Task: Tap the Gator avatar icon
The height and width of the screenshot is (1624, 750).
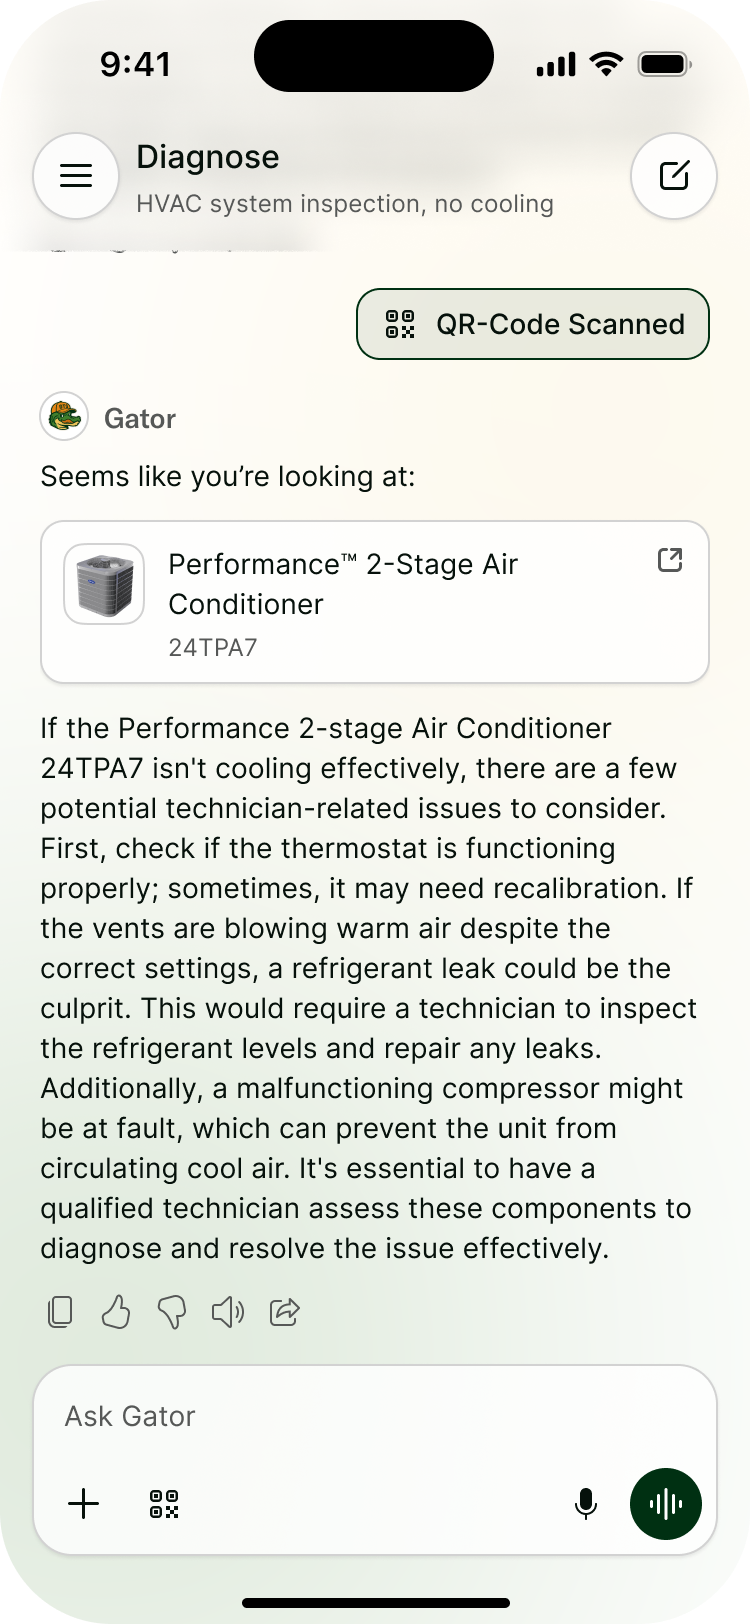Action: [64, 416]
